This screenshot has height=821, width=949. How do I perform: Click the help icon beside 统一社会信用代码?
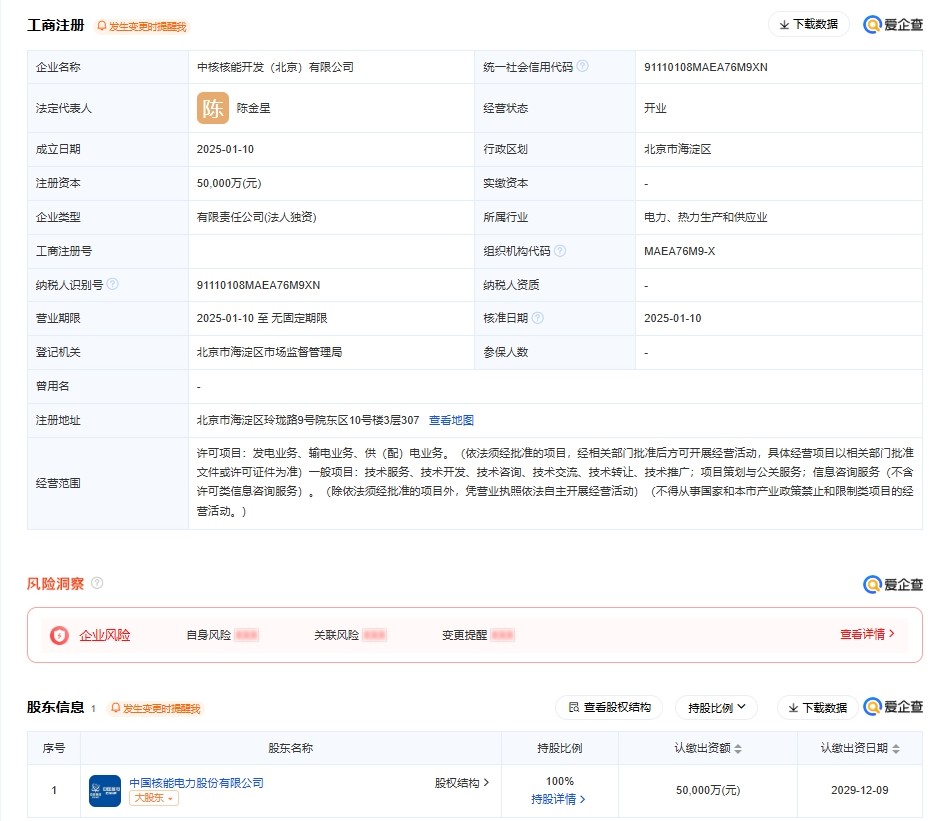tap(583, 67)
